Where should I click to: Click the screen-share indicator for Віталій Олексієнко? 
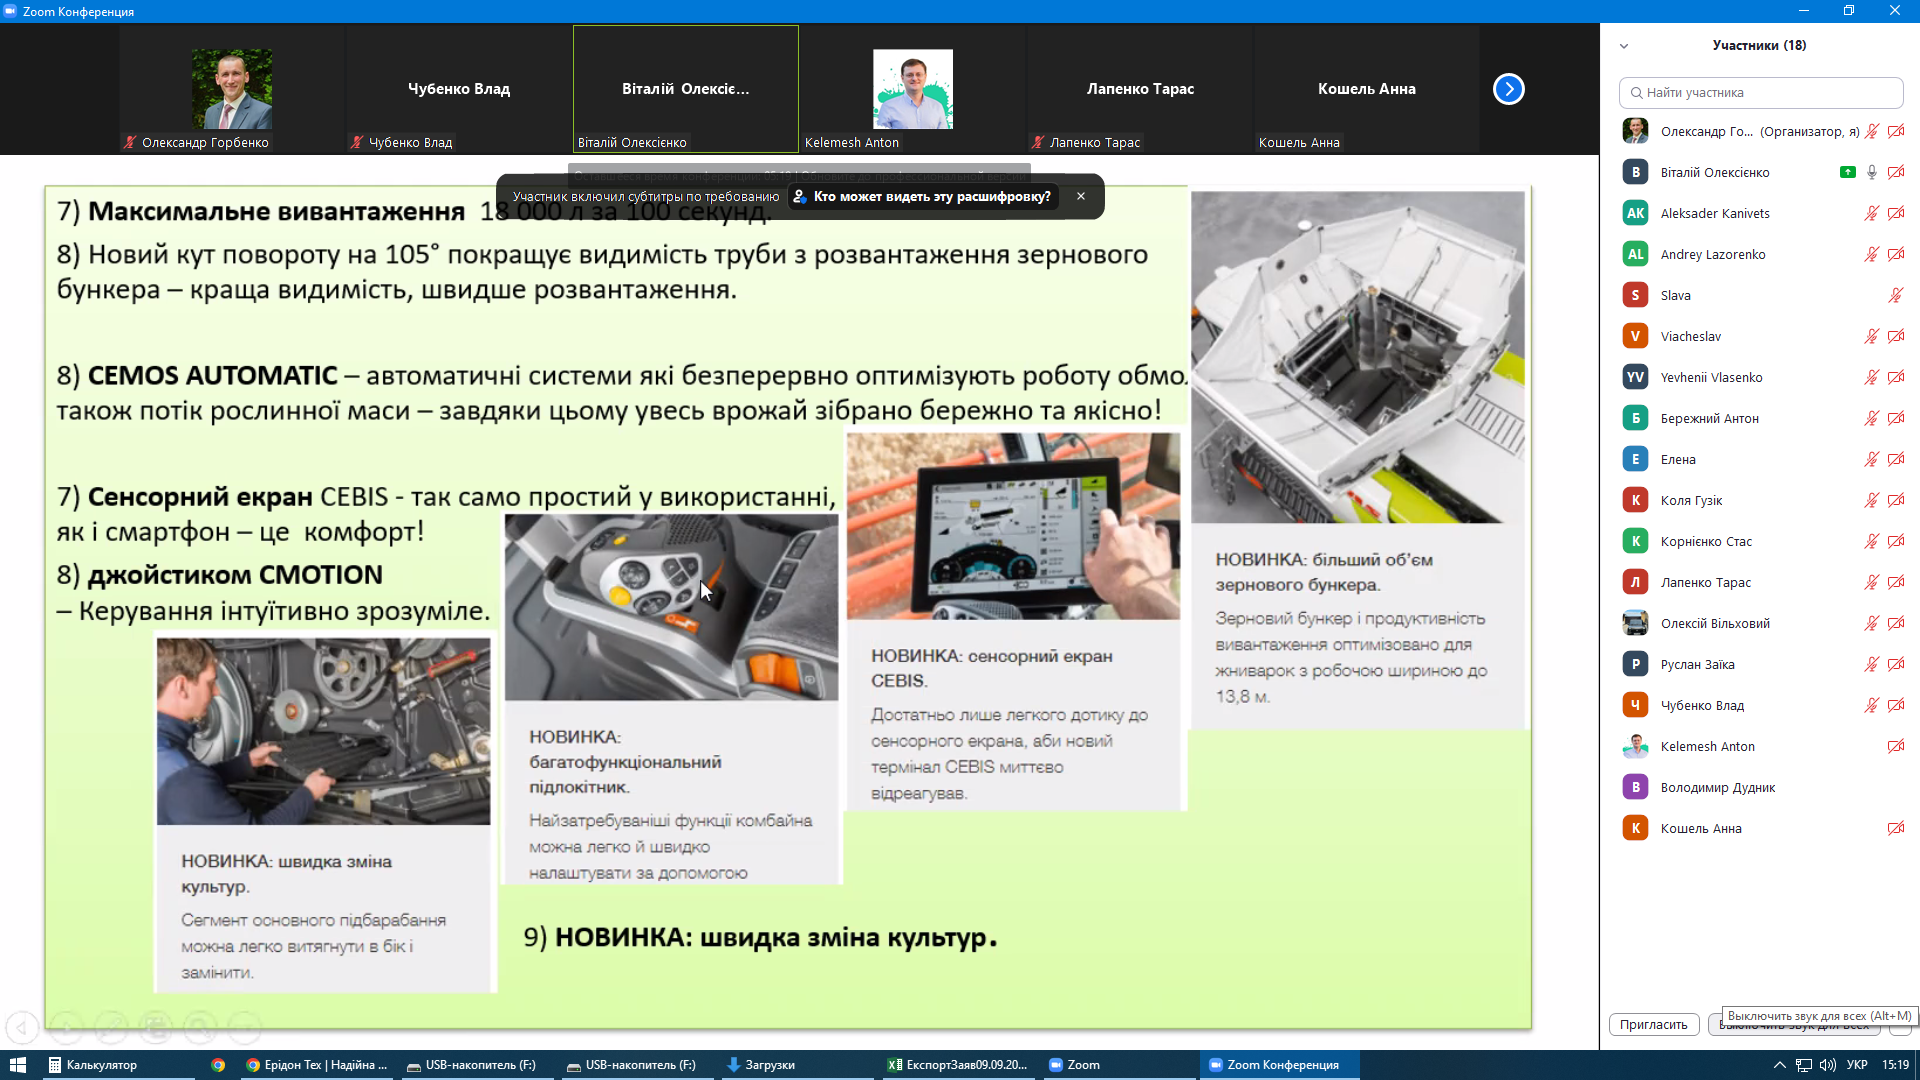tap(1848, 172)
